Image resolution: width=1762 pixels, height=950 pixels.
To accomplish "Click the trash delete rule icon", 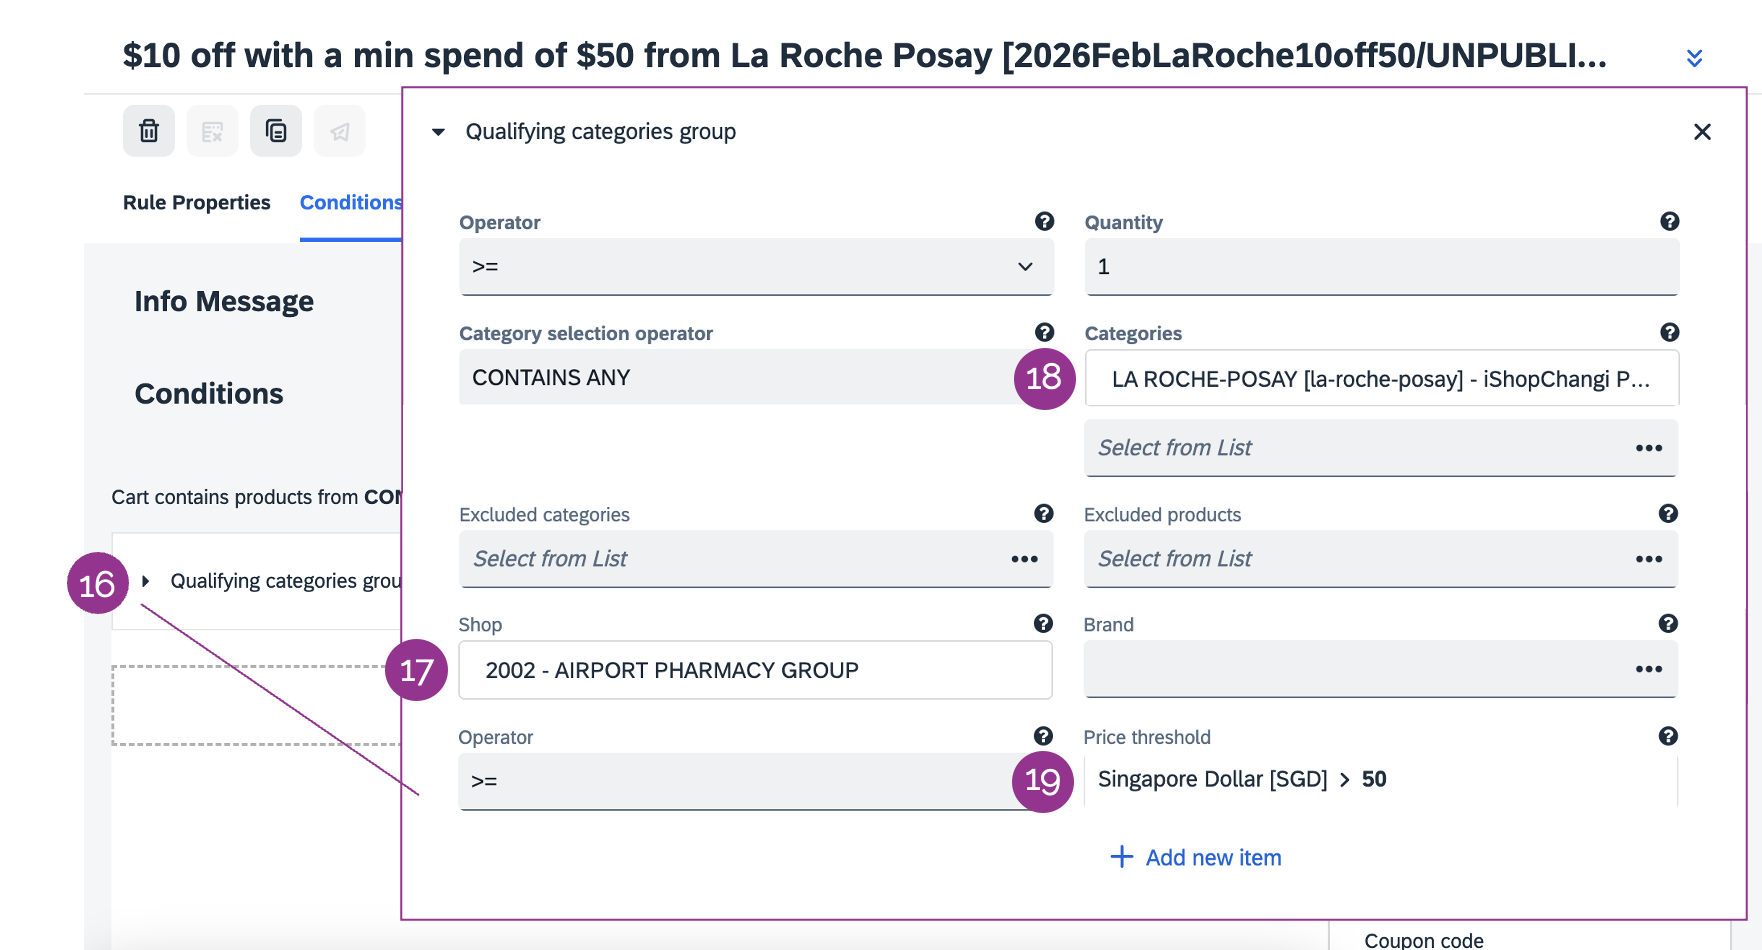I will click(149, 131).
